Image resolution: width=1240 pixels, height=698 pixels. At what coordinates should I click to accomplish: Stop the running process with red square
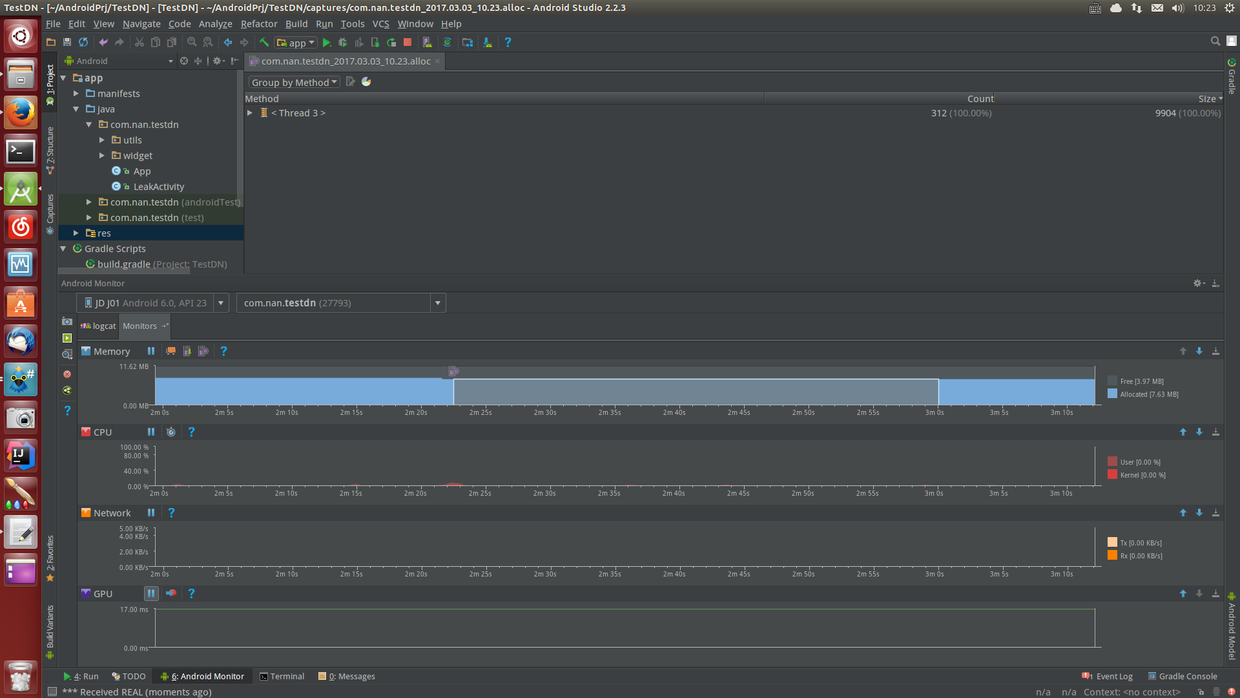point(408,42)
